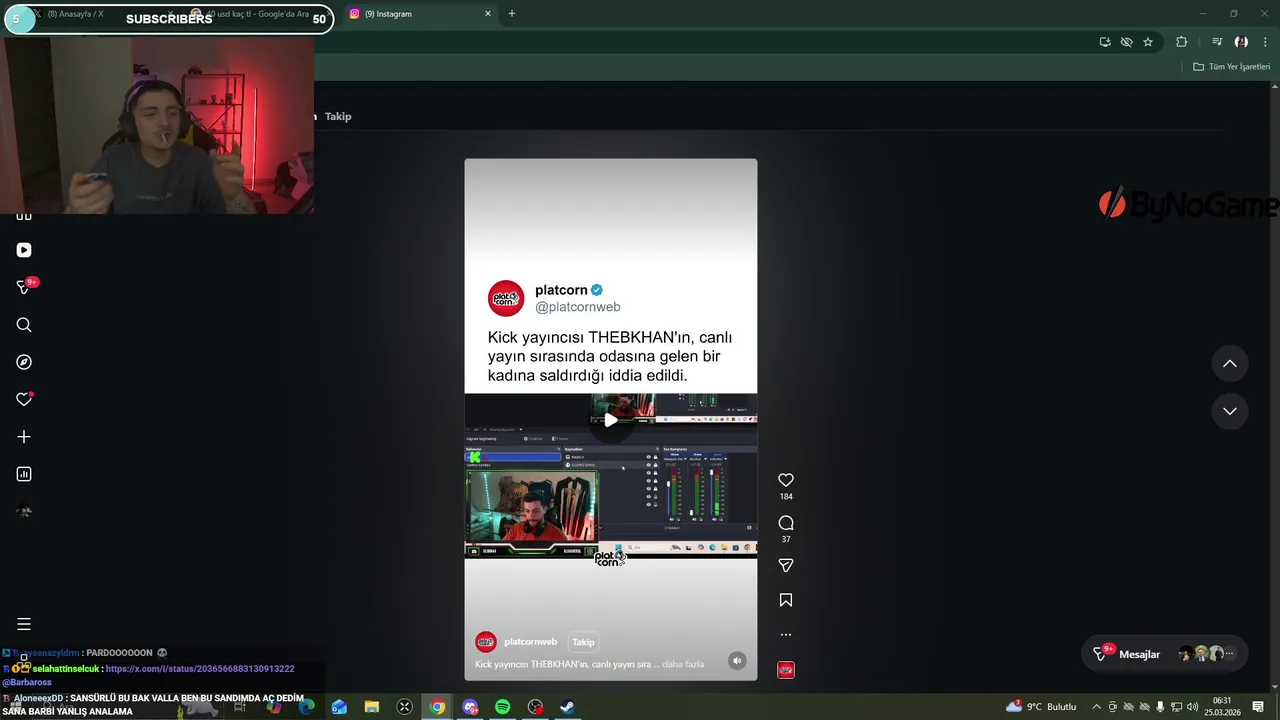1280x720 pixels.
Task: Create a new post plus icon
Action: (24, 437)
